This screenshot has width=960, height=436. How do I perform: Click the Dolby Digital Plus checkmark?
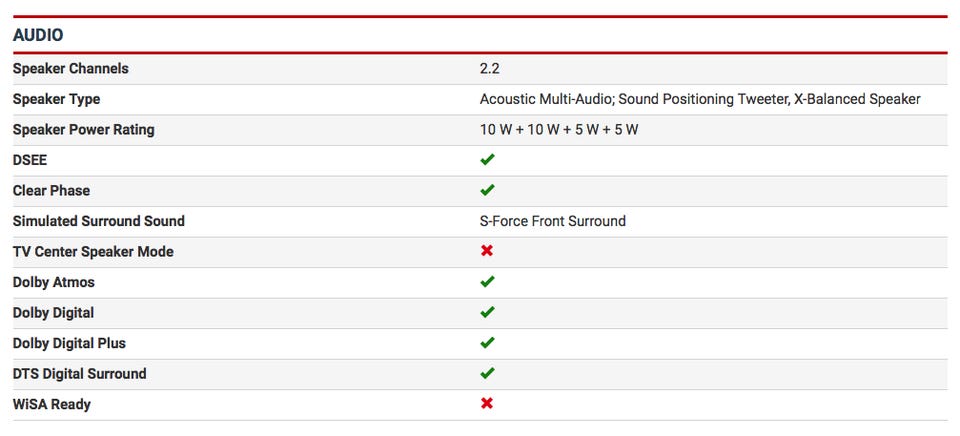tap(487, 343)
